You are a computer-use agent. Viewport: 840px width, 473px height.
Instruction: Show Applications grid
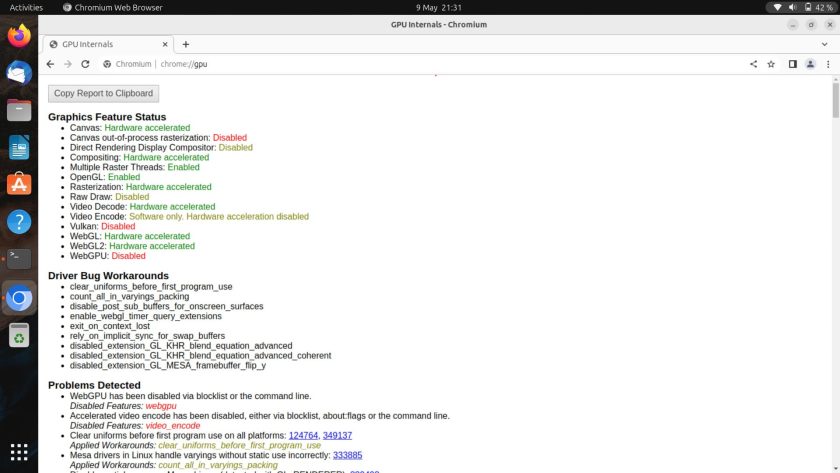coord(19,452)
